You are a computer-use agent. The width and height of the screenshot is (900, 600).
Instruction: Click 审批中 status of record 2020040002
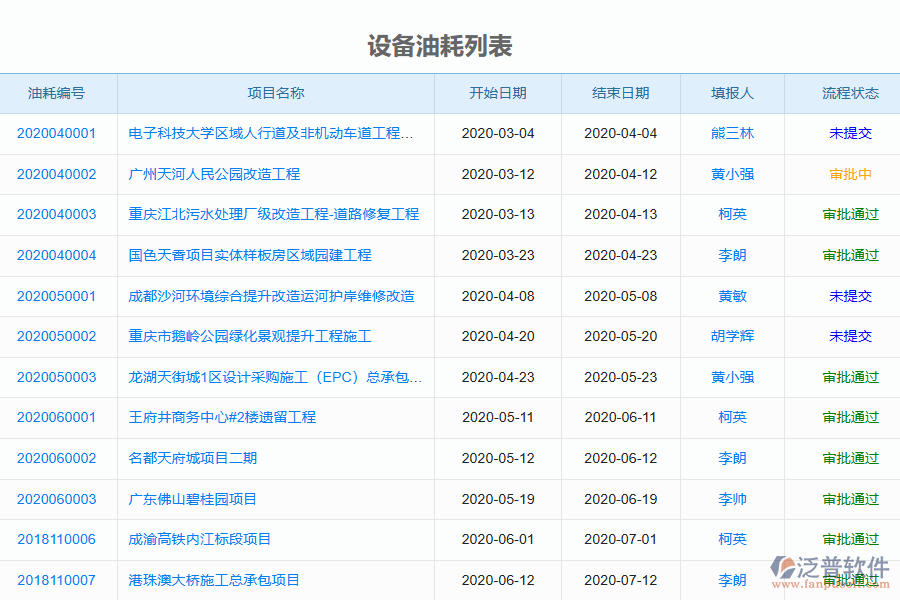pyautogui.click(x=851, y=173)
